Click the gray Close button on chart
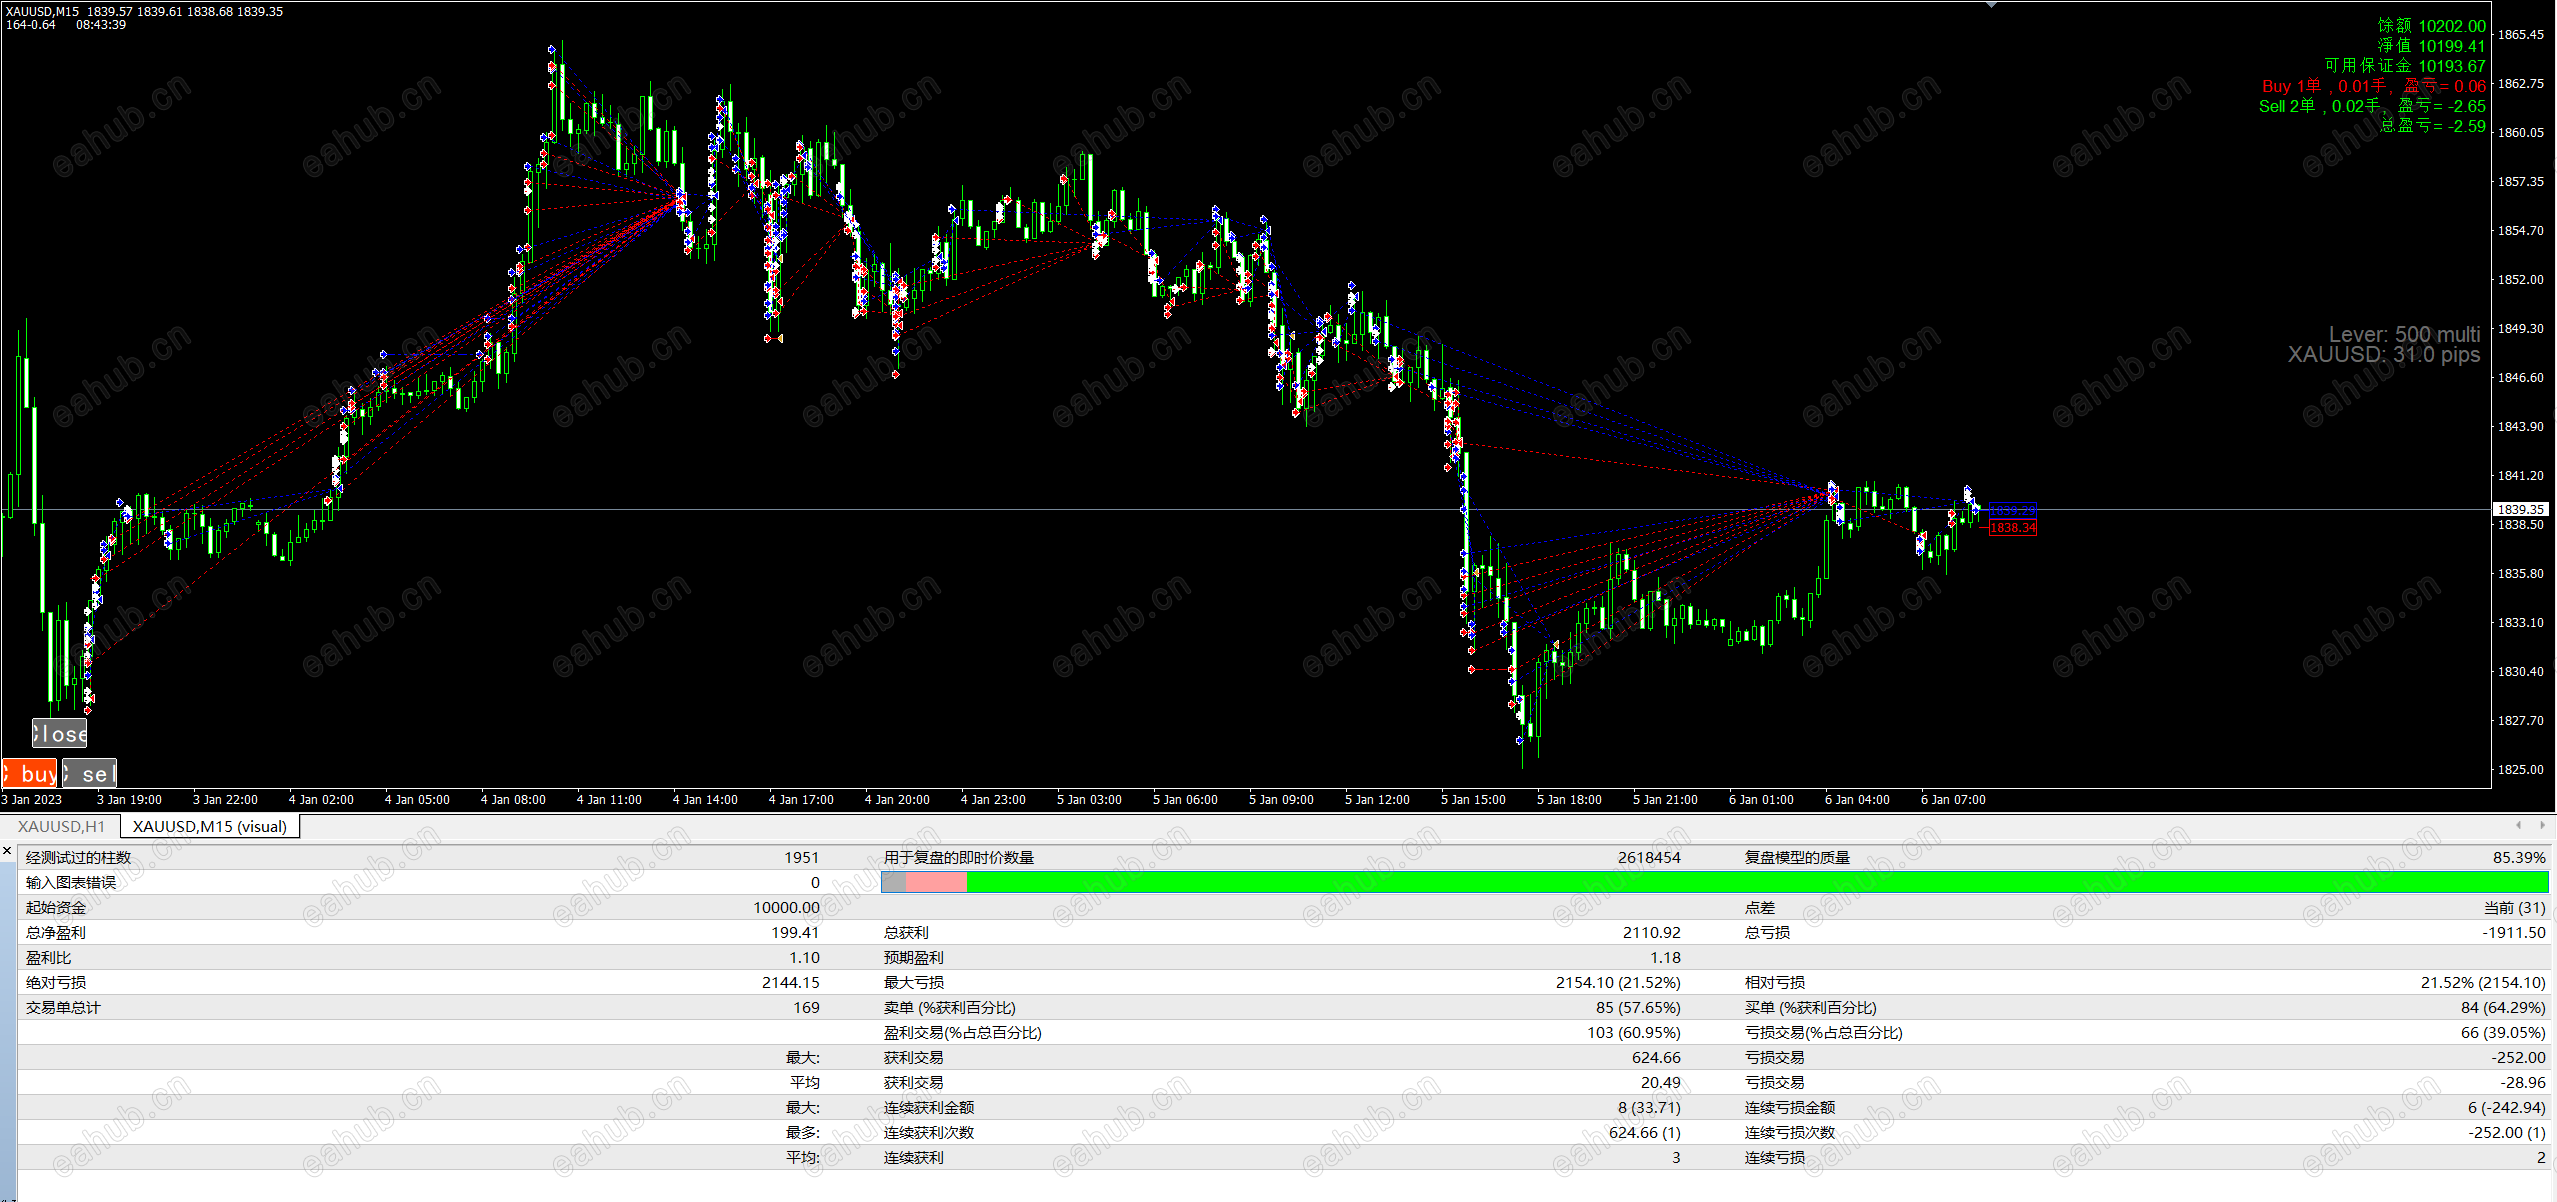Viewport: 2557px width, 1202px height. point(60,734)
